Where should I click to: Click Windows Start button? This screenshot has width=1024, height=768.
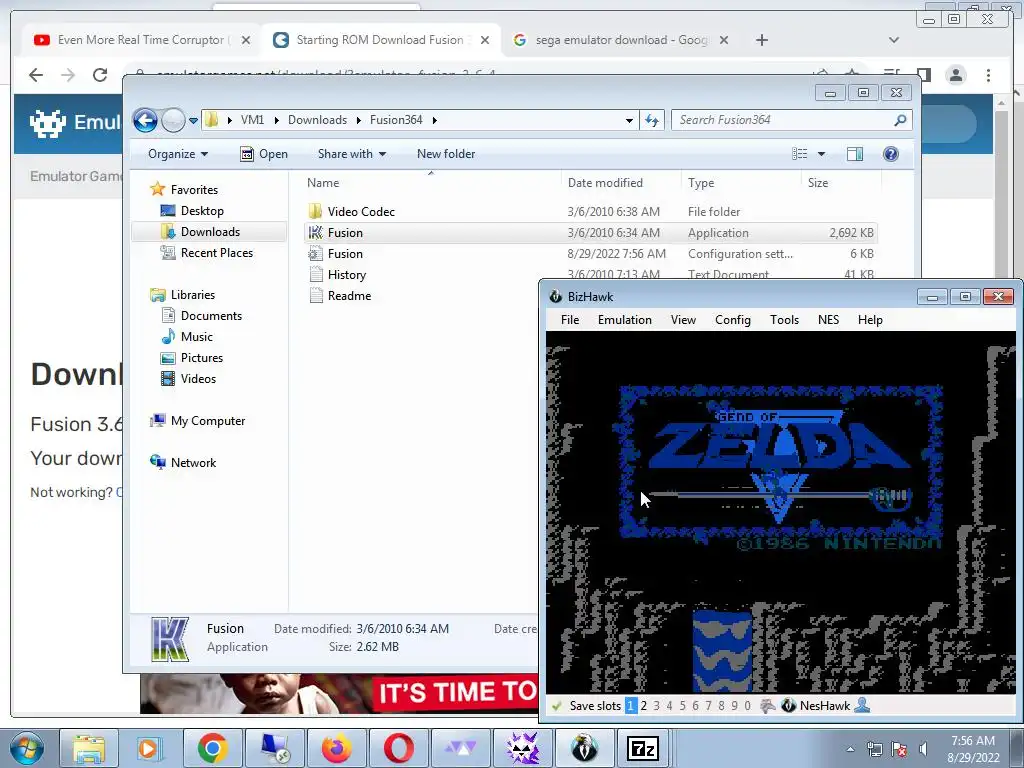pyautogui.click(x=27, y=748)
